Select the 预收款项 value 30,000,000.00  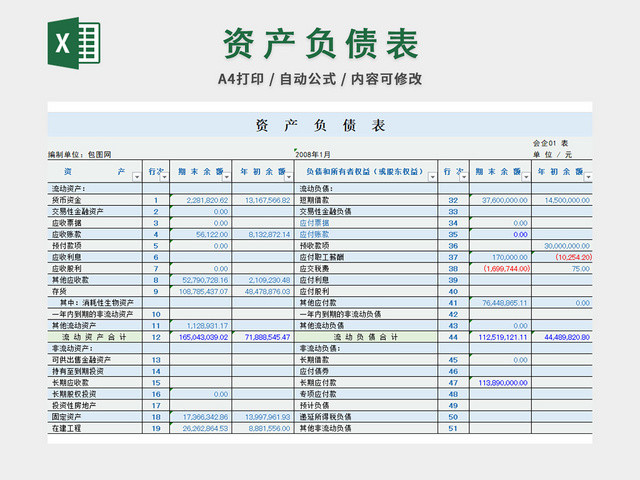point(567,246)
